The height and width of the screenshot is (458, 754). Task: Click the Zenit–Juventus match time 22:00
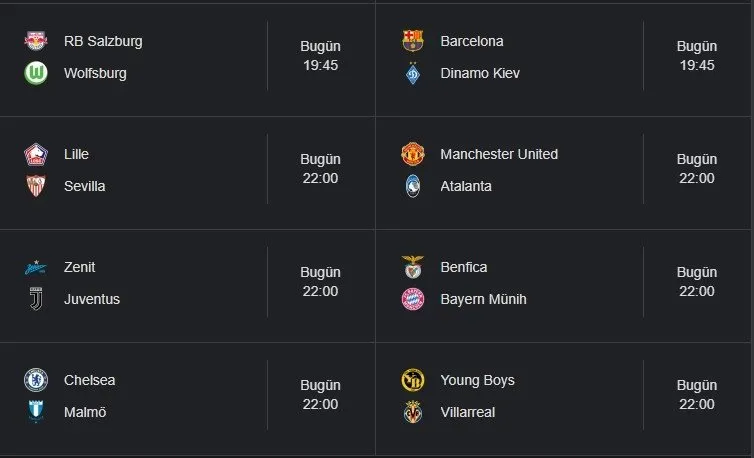(x=320, y=291)
